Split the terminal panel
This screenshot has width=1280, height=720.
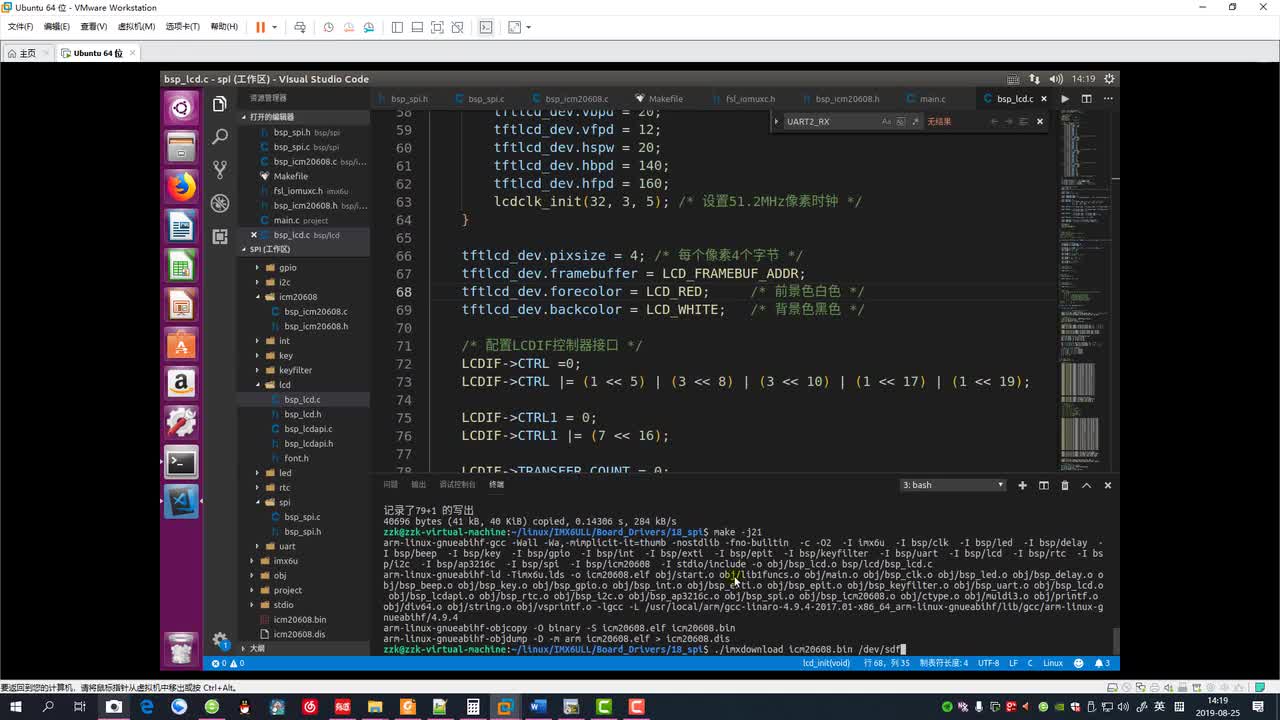(x=1043, y=485)
